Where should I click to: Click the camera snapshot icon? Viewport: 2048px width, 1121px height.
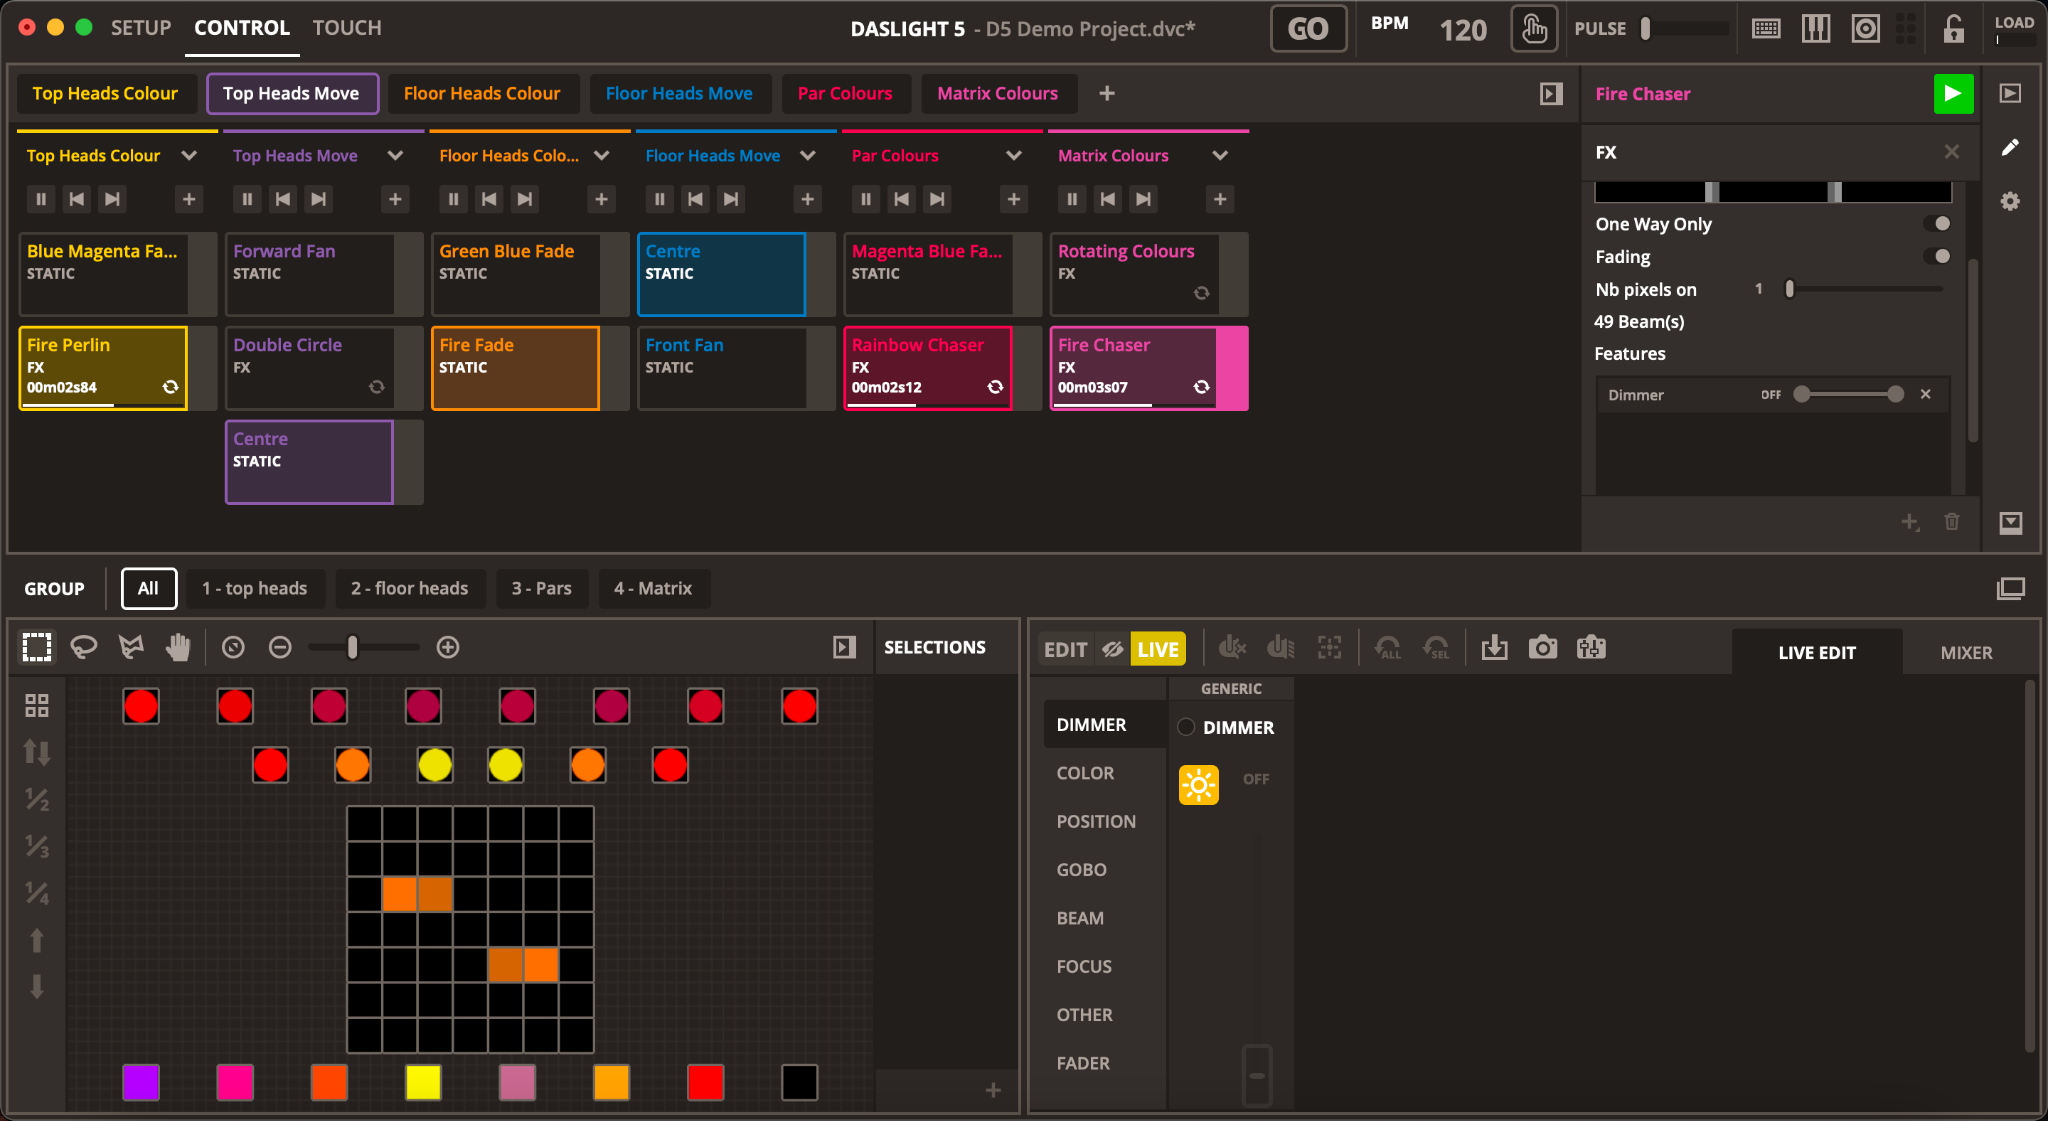1542,648
